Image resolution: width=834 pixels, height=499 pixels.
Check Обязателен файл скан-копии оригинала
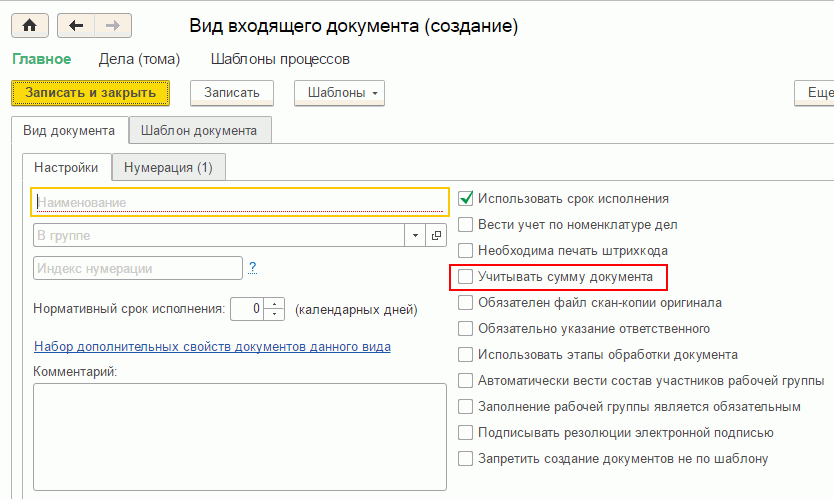(x=465, y=302)
